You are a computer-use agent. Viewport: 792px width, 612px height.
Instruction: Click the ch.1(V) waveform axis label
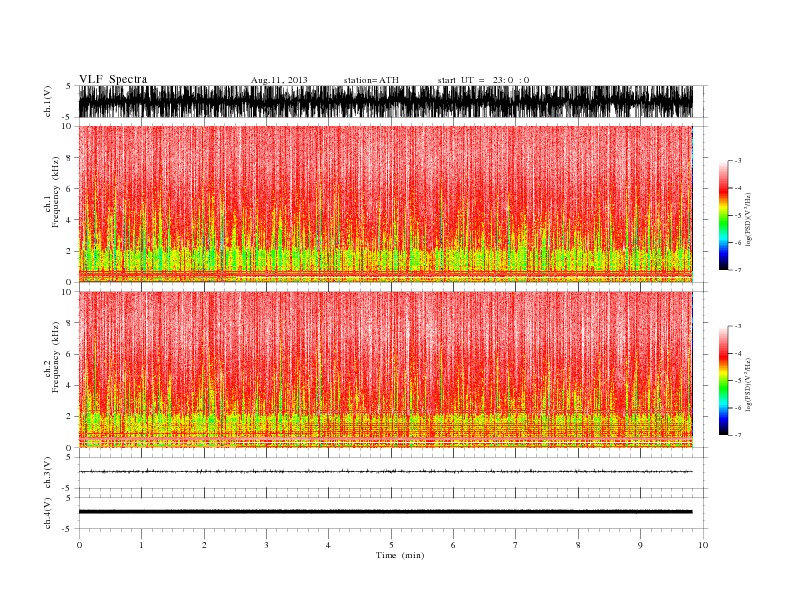pyautogui.click(x=48, y=101)
